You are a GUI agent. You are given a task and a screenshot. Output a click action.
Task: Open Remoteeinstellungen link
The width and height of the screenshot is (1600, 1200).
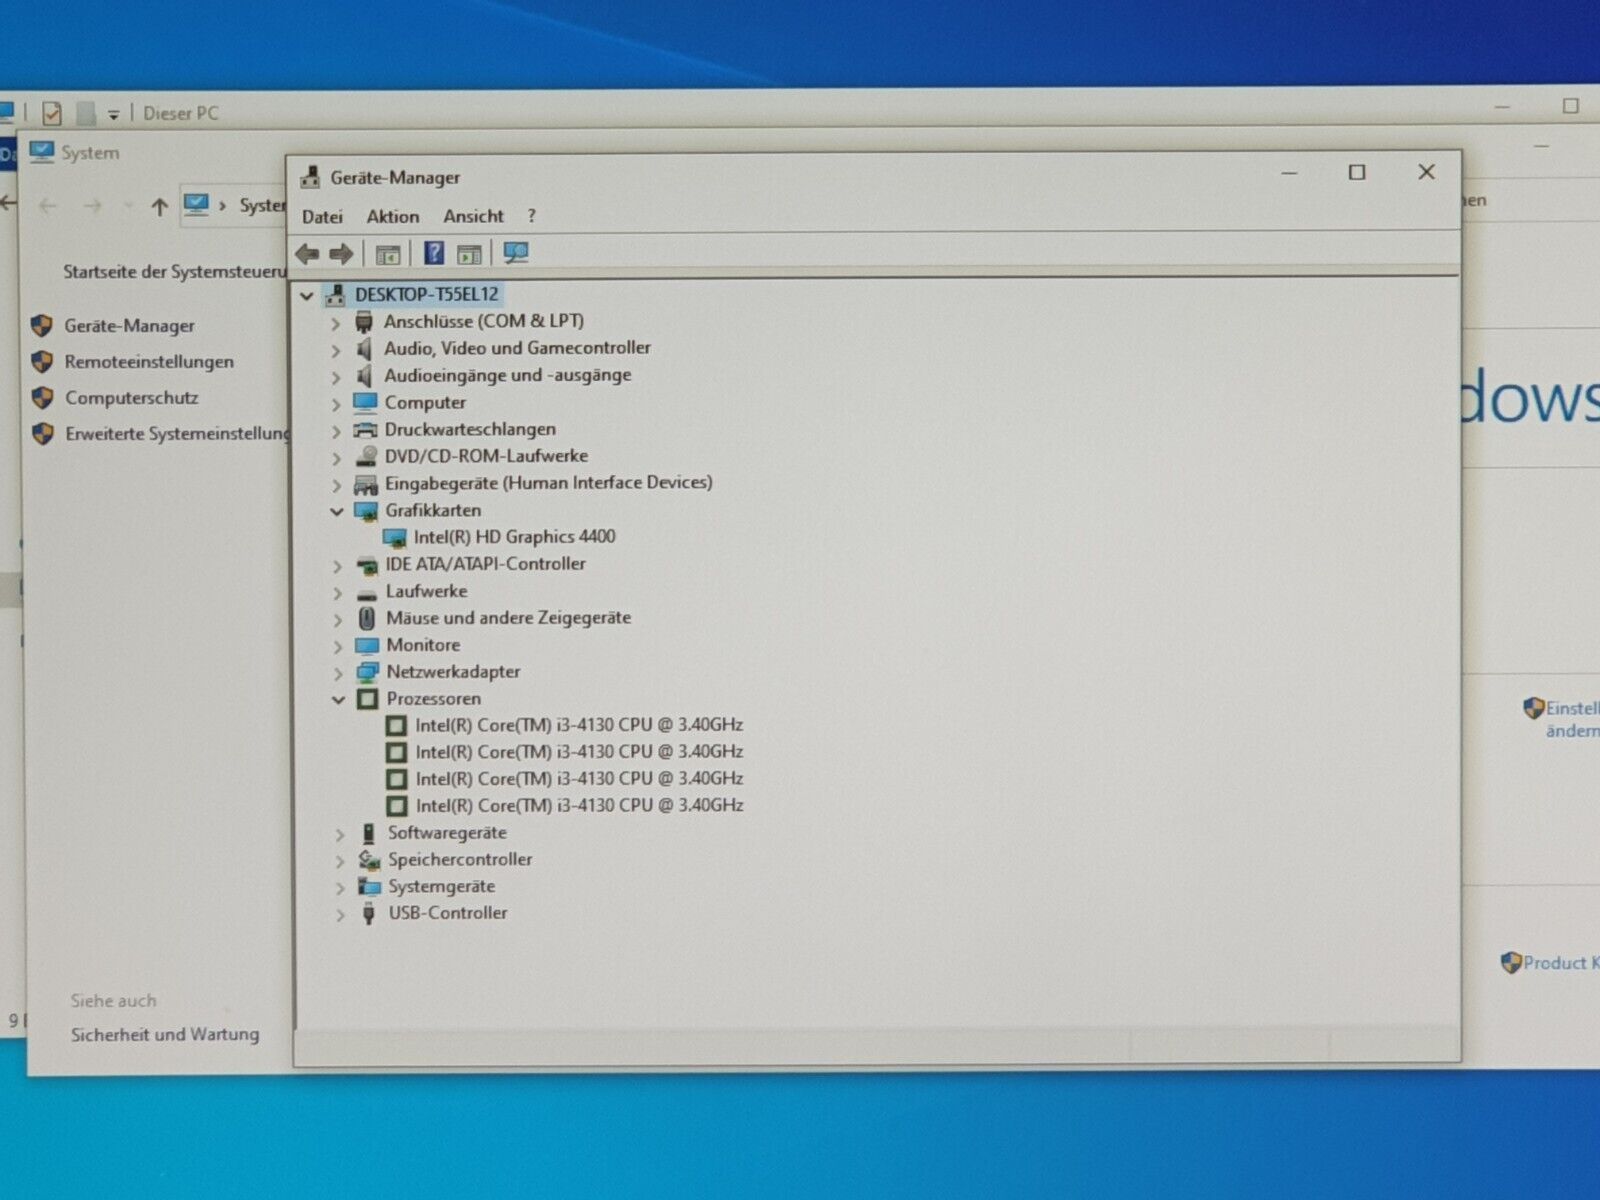click(x=149, y=362)
